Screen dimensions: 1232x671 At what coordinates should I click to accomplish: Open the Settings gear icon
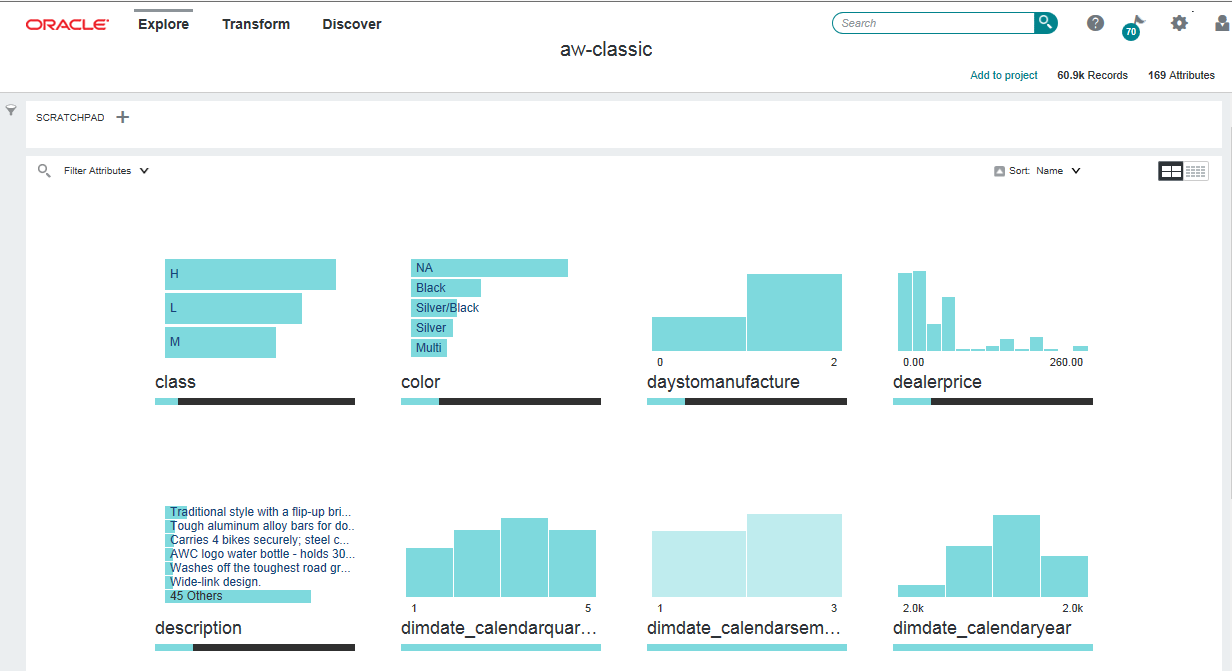(1179, 23)
